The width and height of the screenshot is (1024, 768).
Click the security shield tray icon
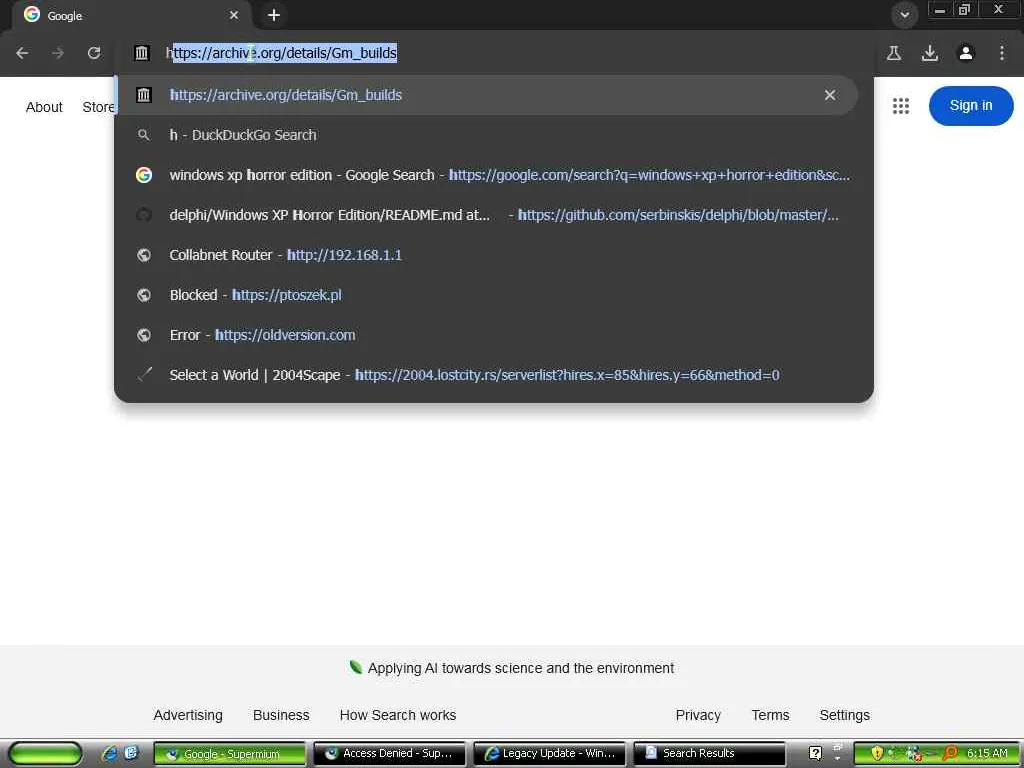point(877,753)
